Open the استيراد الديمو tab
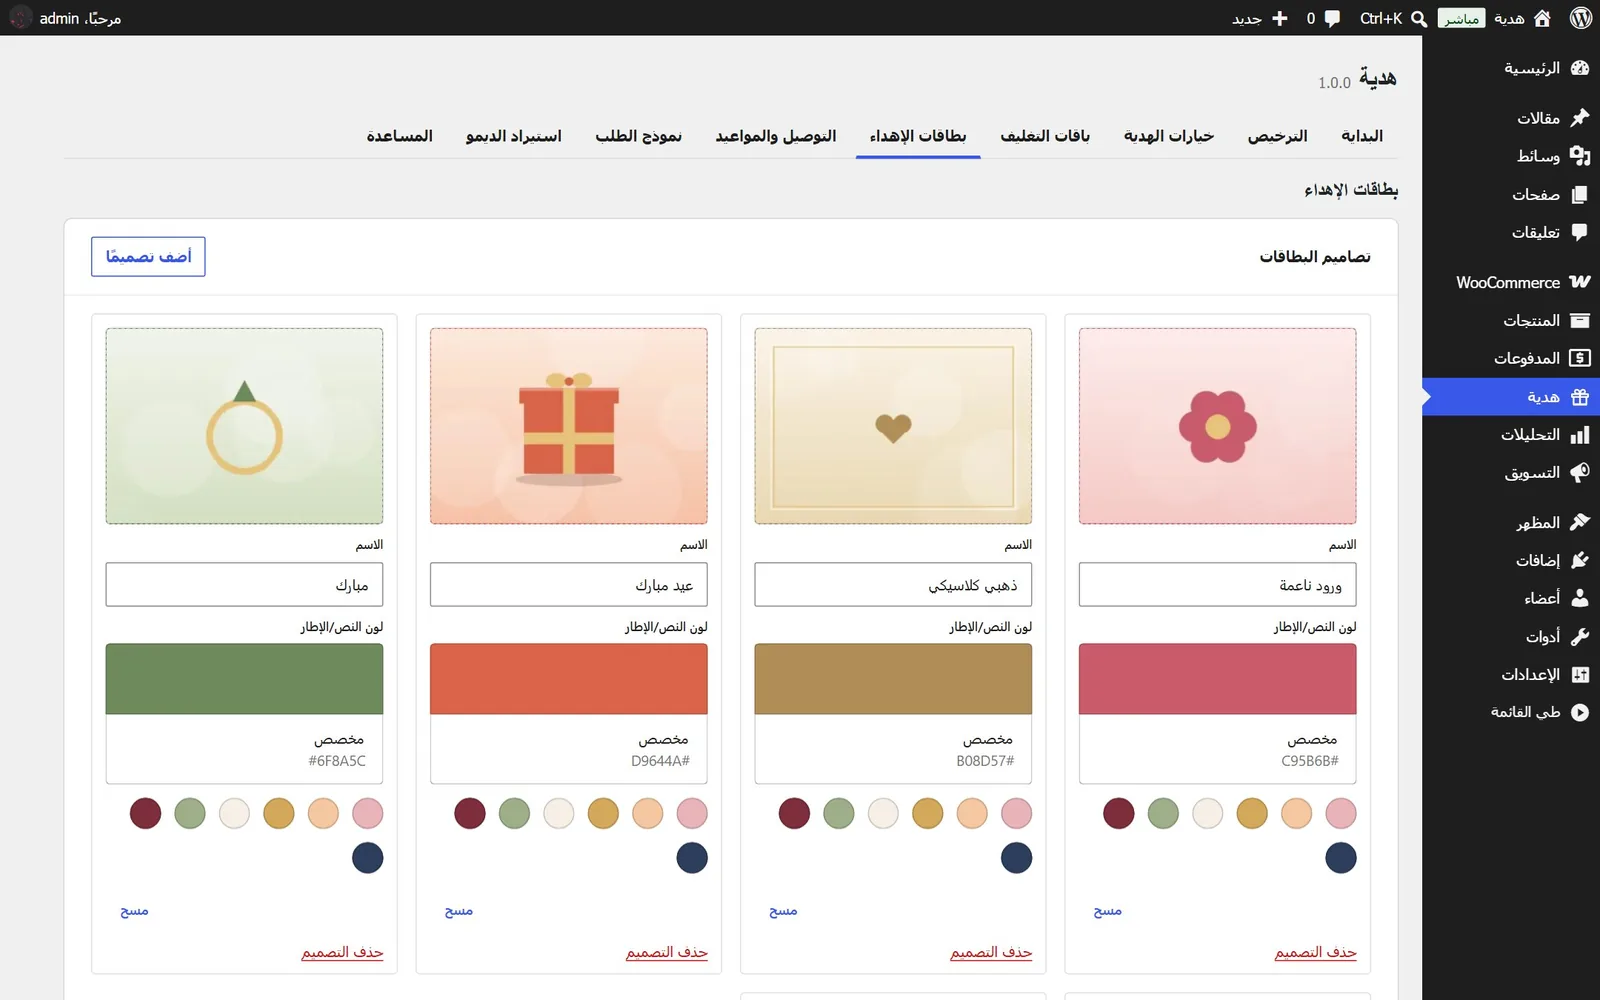1600x1000 pixels. coord(513,136)
